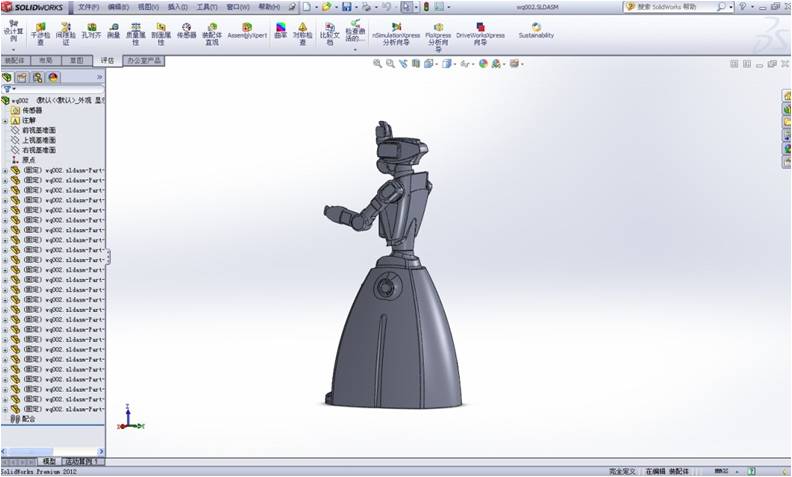Expand the 注解 annotations tree node

click(x=5, y=120)
